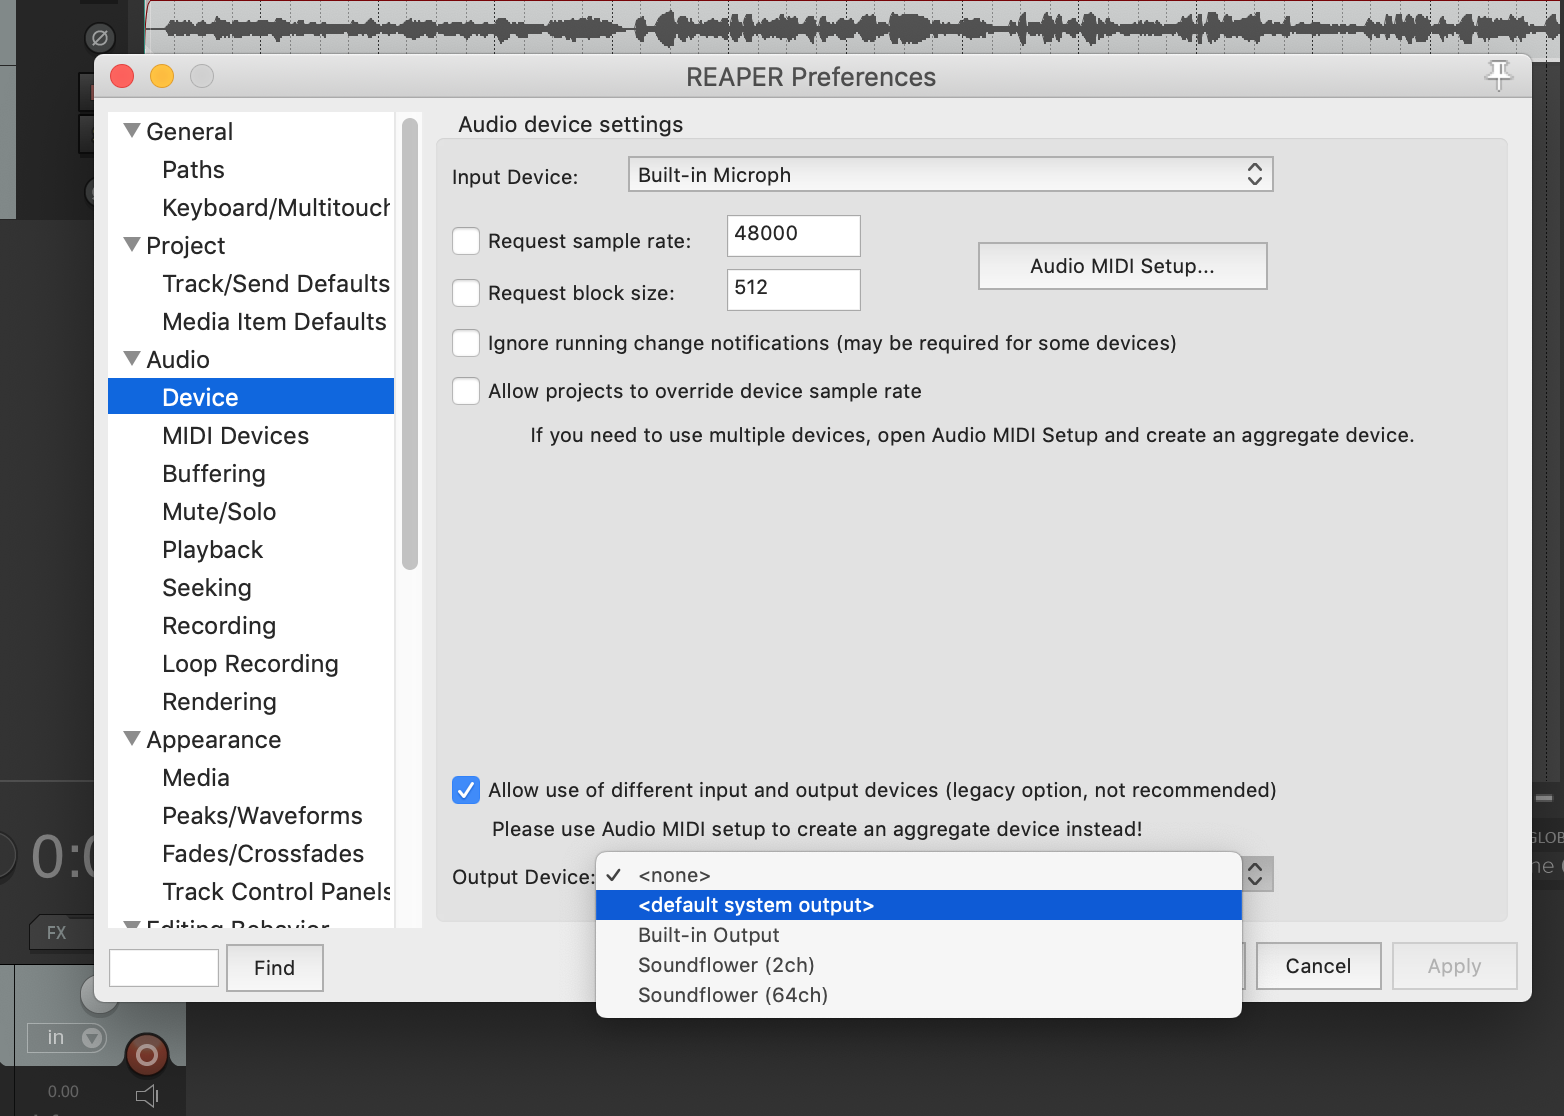Expand the Editing Behavior section
This screenshot has height=1116, width=1564.
point(133,925)
